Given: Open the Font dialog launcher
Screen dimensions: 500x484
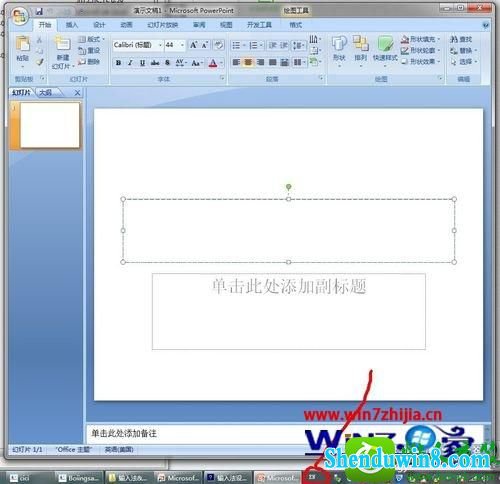Looking at the screenshot, I should (222, 78).
